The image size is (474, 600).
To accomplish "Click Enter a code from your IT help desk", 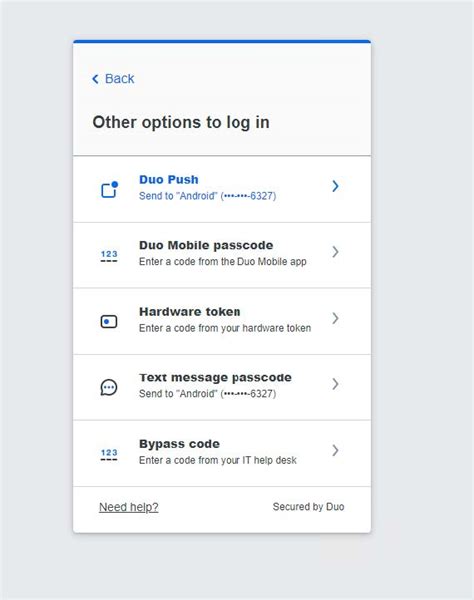I will [x=218, y=460].
